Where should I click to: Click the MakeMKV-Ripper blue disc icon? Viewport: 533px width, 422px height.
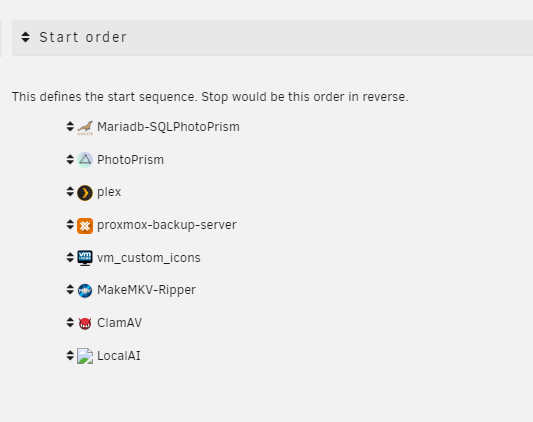coord(85,291)
